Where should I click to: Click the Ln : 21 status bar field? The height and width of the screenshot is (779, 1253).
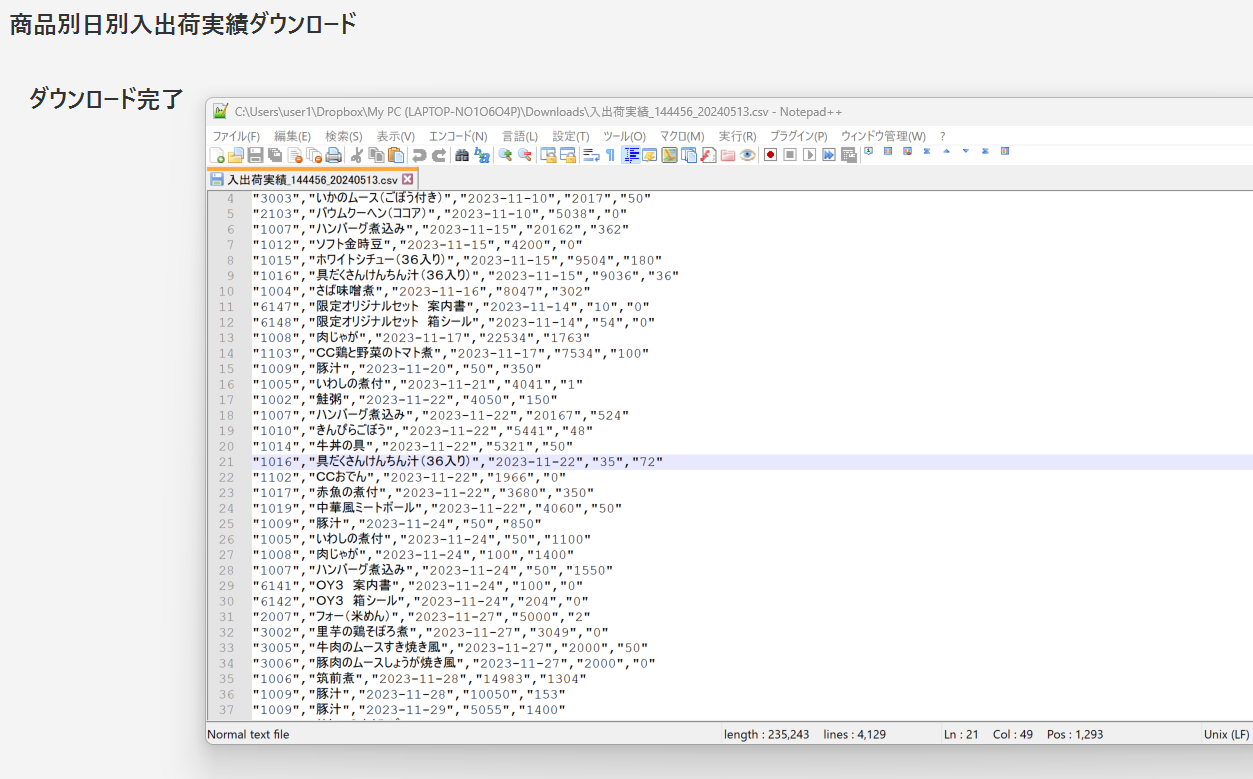tap(961, 734)
